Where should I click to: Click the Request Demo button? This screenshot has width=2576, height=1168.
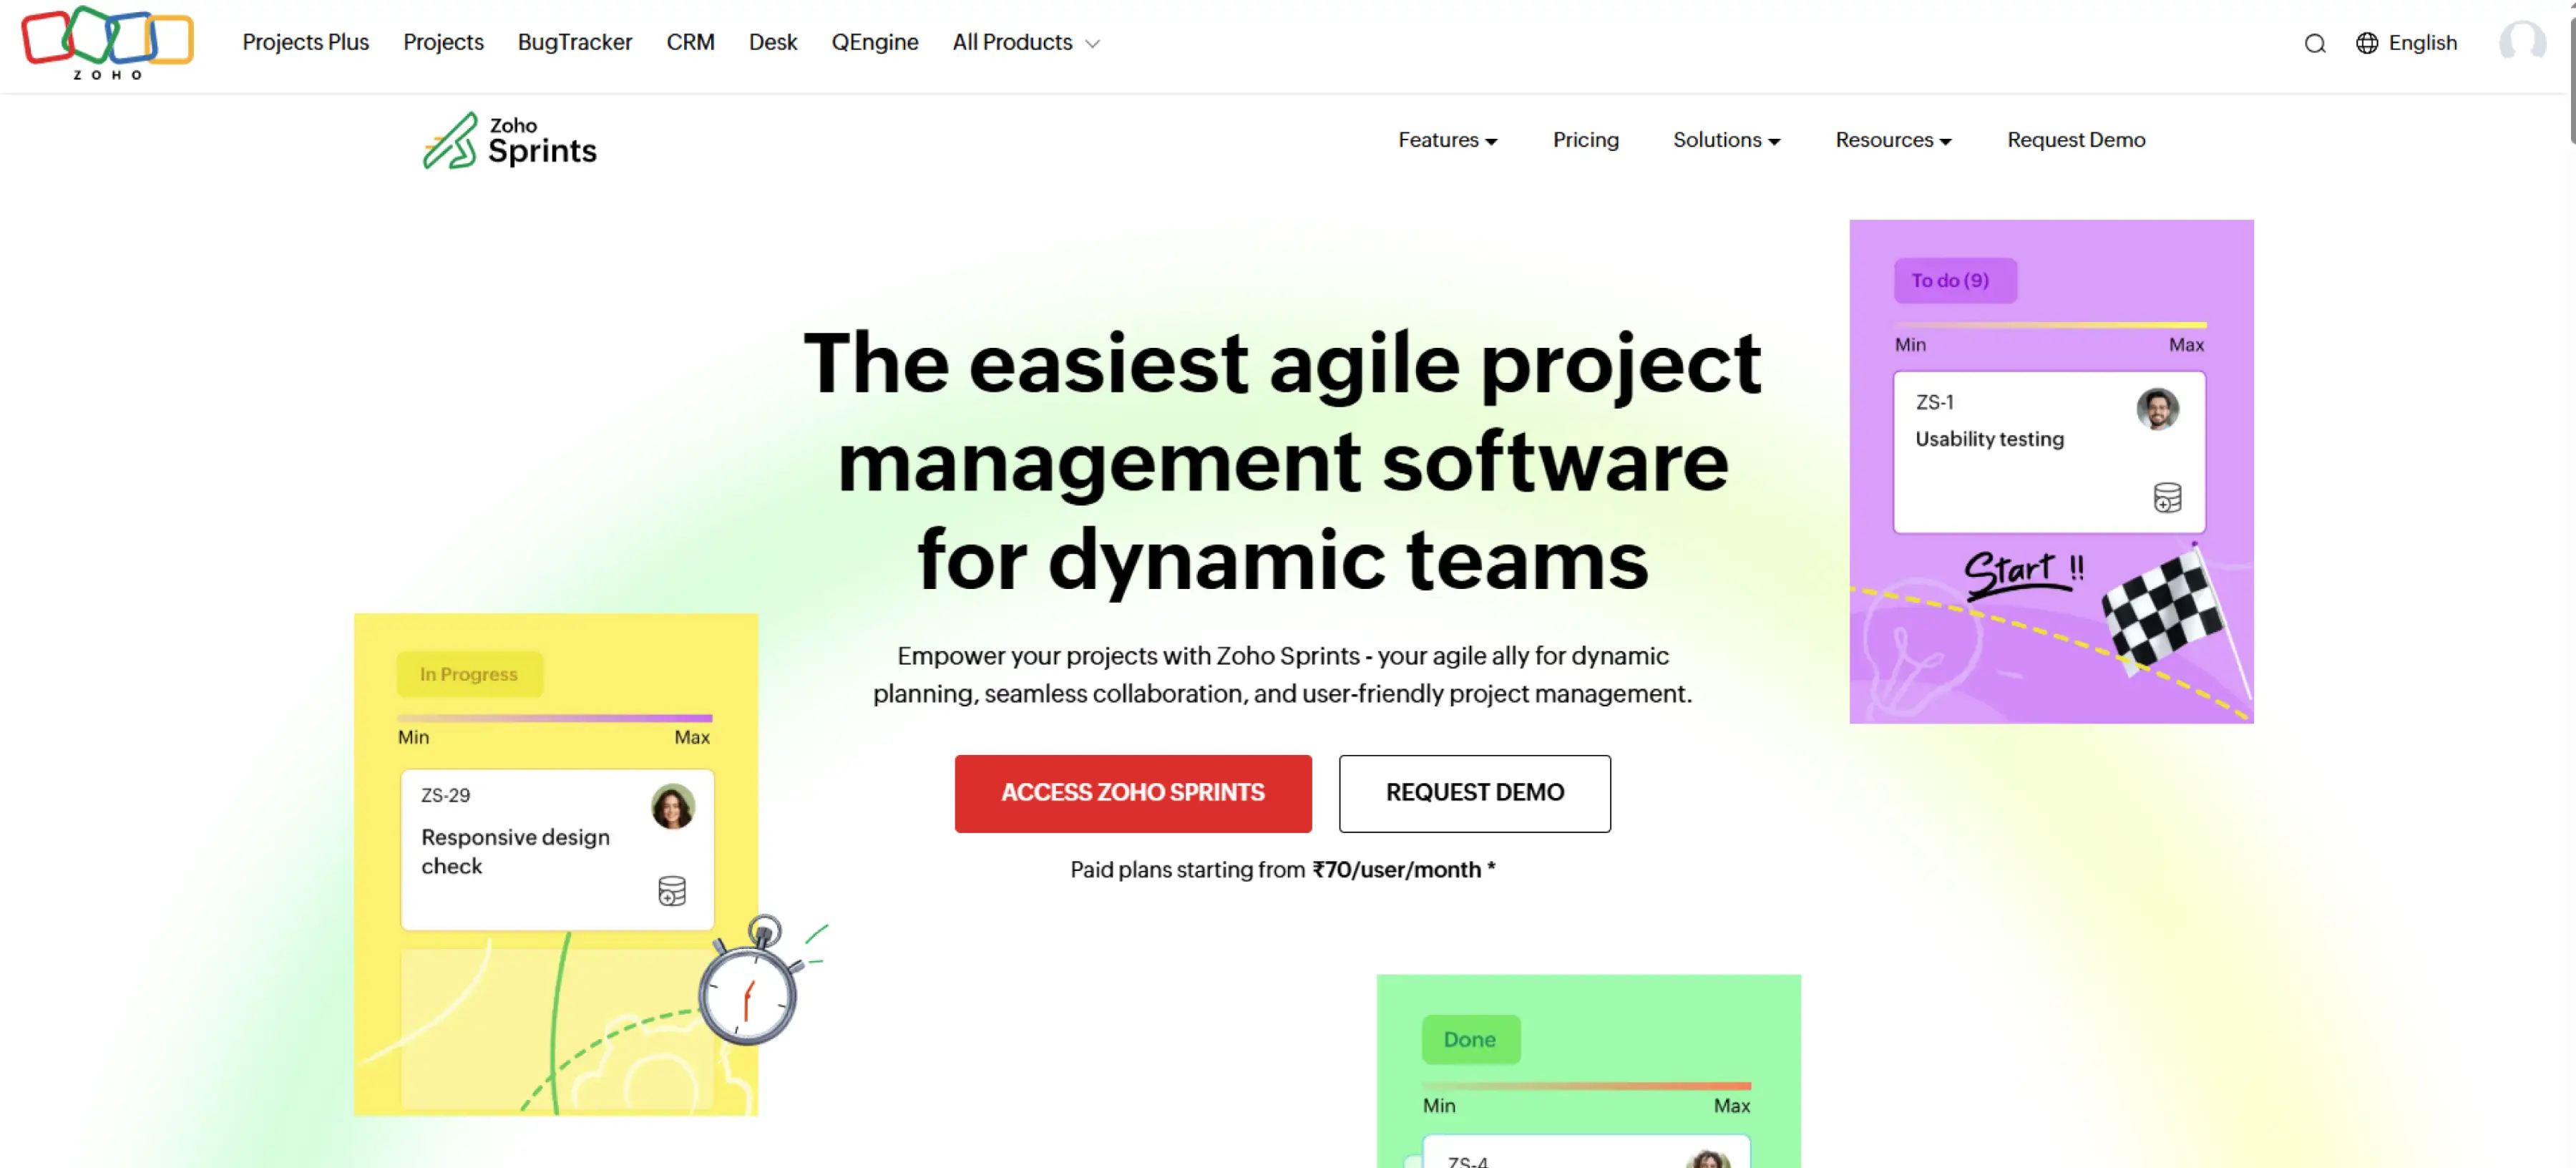coord(1474,793)
